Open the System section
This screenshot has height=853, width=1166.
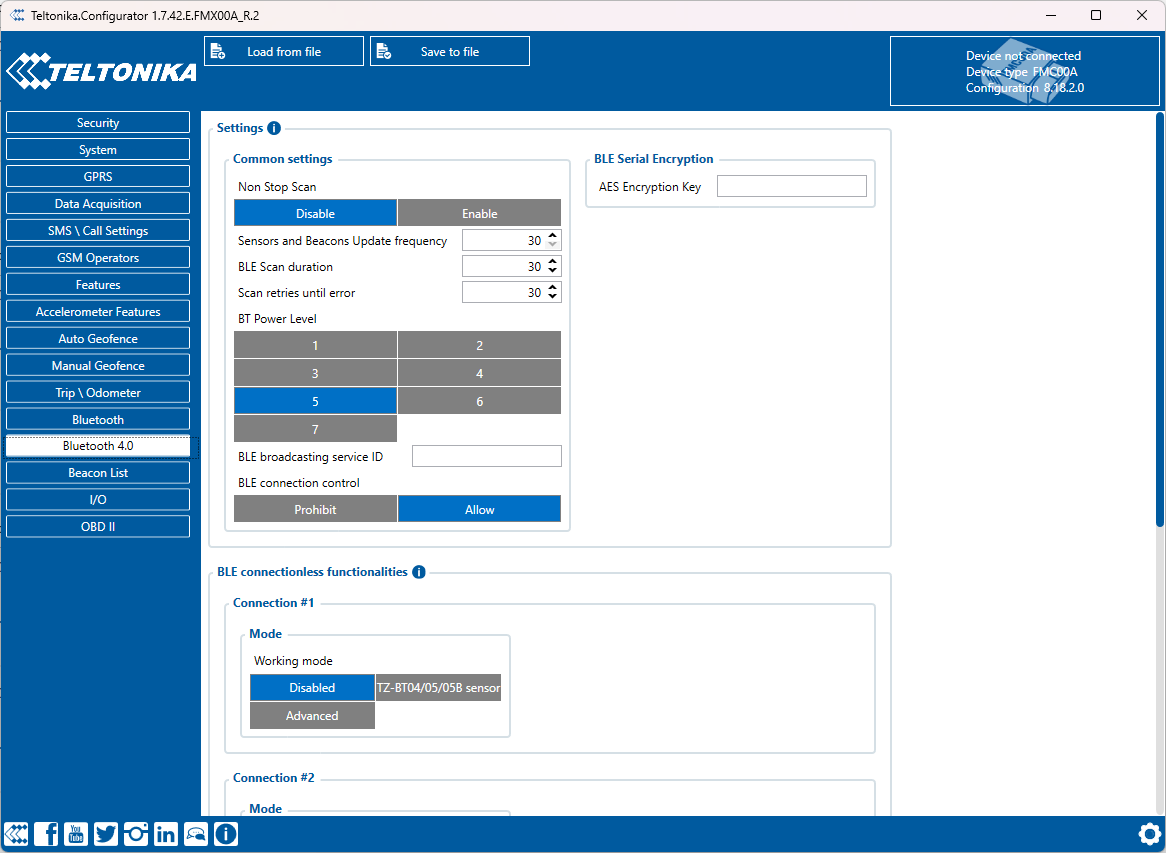(98, 149)
